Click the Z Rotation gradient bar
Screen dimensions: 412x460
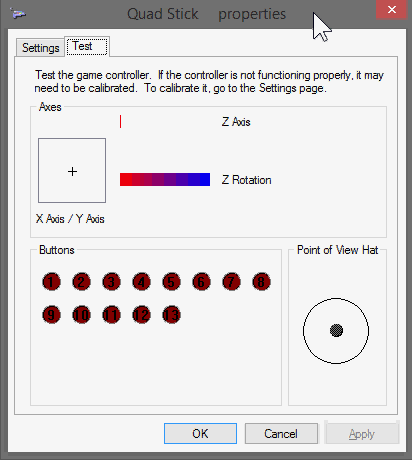click(x=165, y=179)
